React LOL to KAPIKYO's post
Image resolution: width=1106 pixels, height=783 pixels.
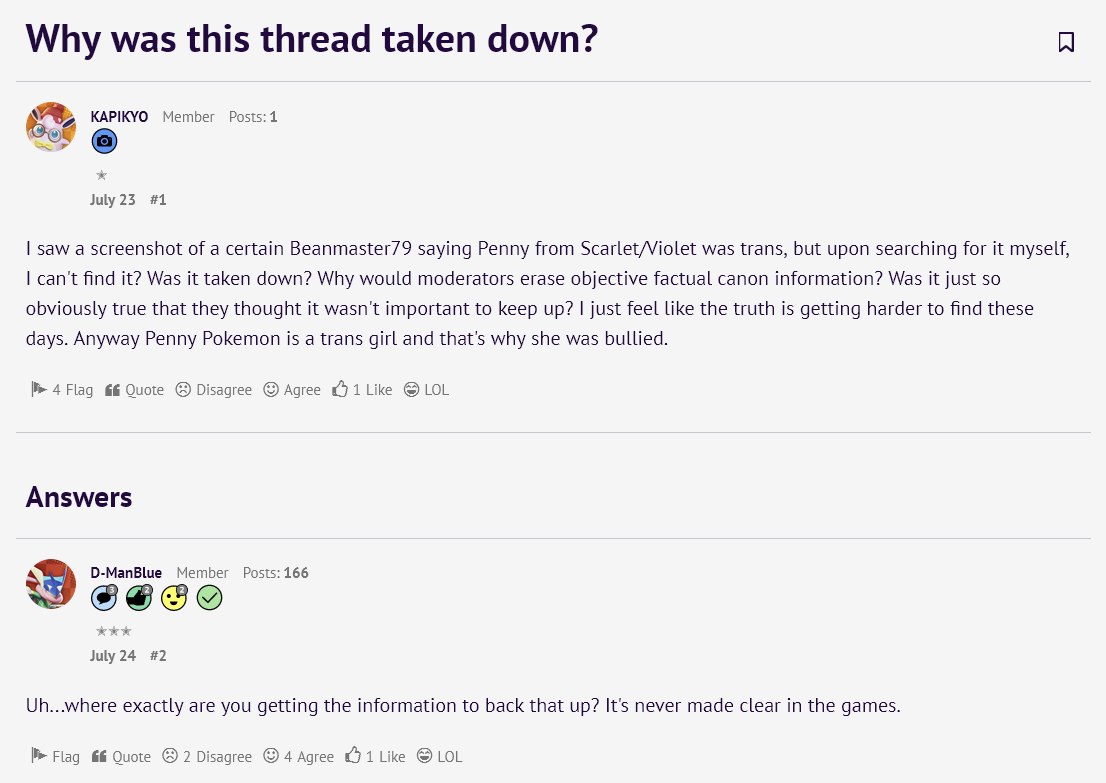pyautogui.click(x=426, y=389)
